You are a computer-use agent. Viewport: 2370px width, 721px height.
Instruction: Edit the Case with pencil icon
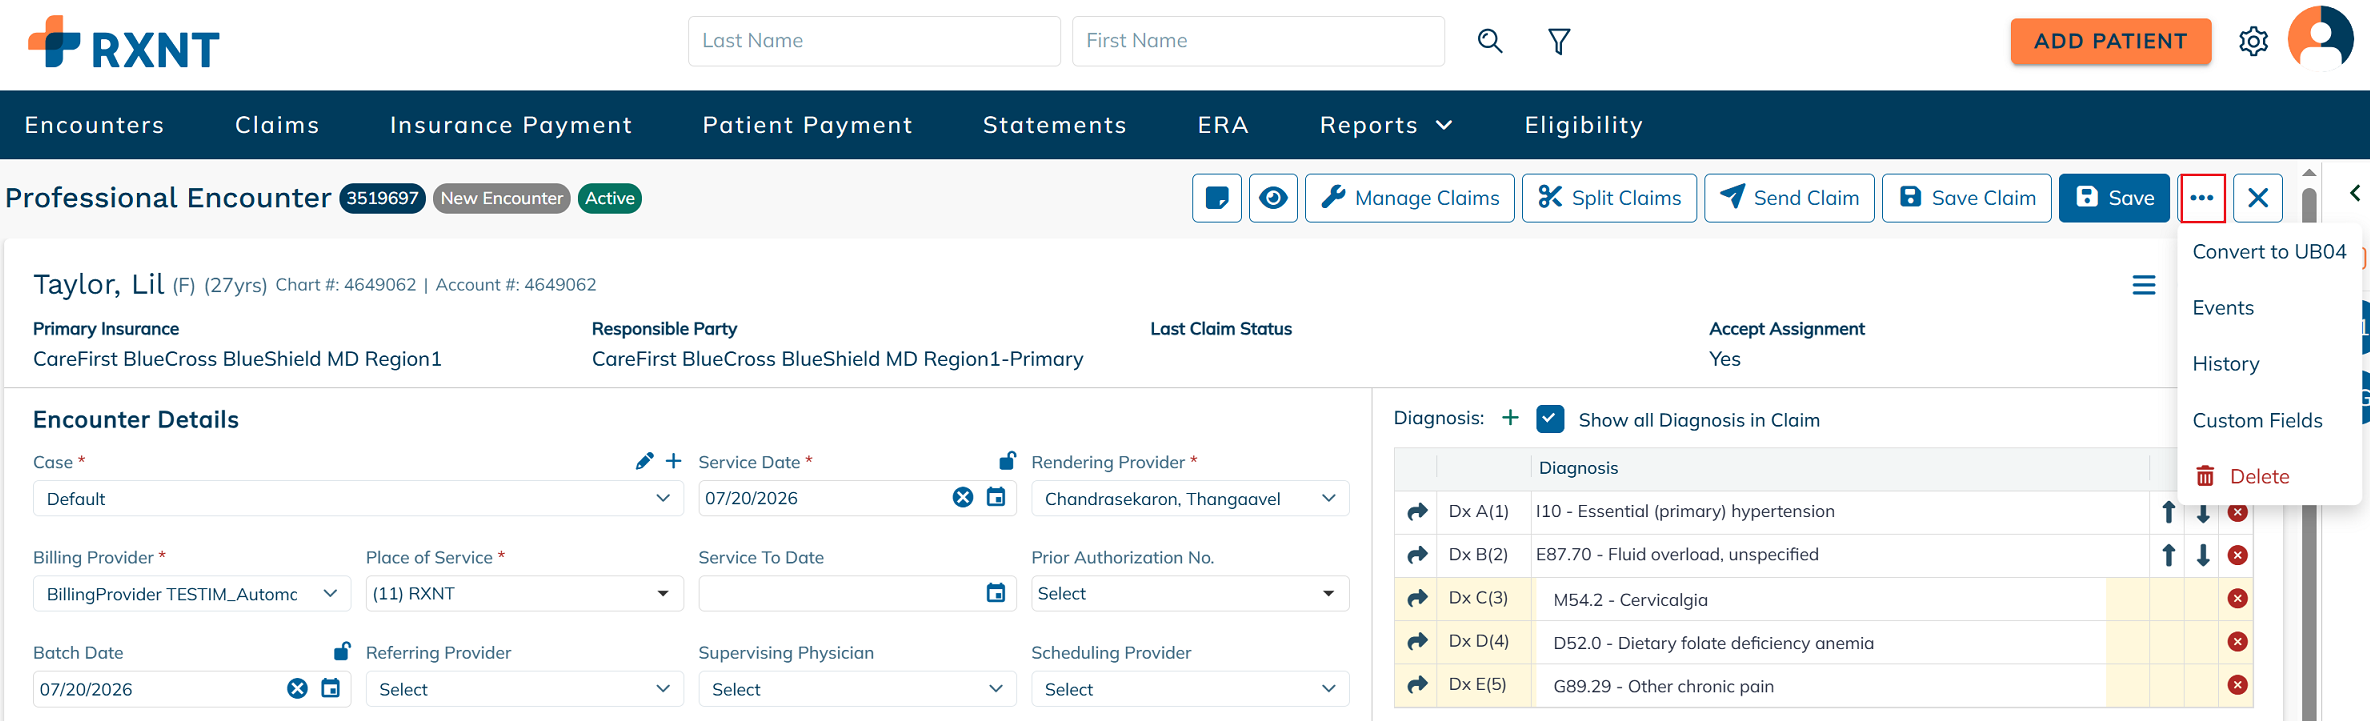[644, 461]
